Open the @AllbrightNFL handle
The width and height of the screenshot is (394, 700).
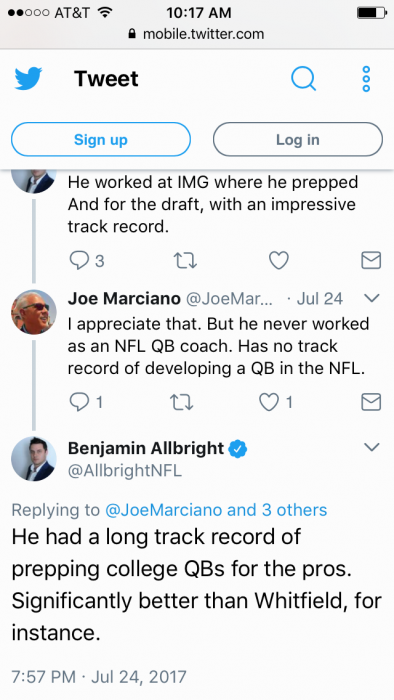click(124, 471)
